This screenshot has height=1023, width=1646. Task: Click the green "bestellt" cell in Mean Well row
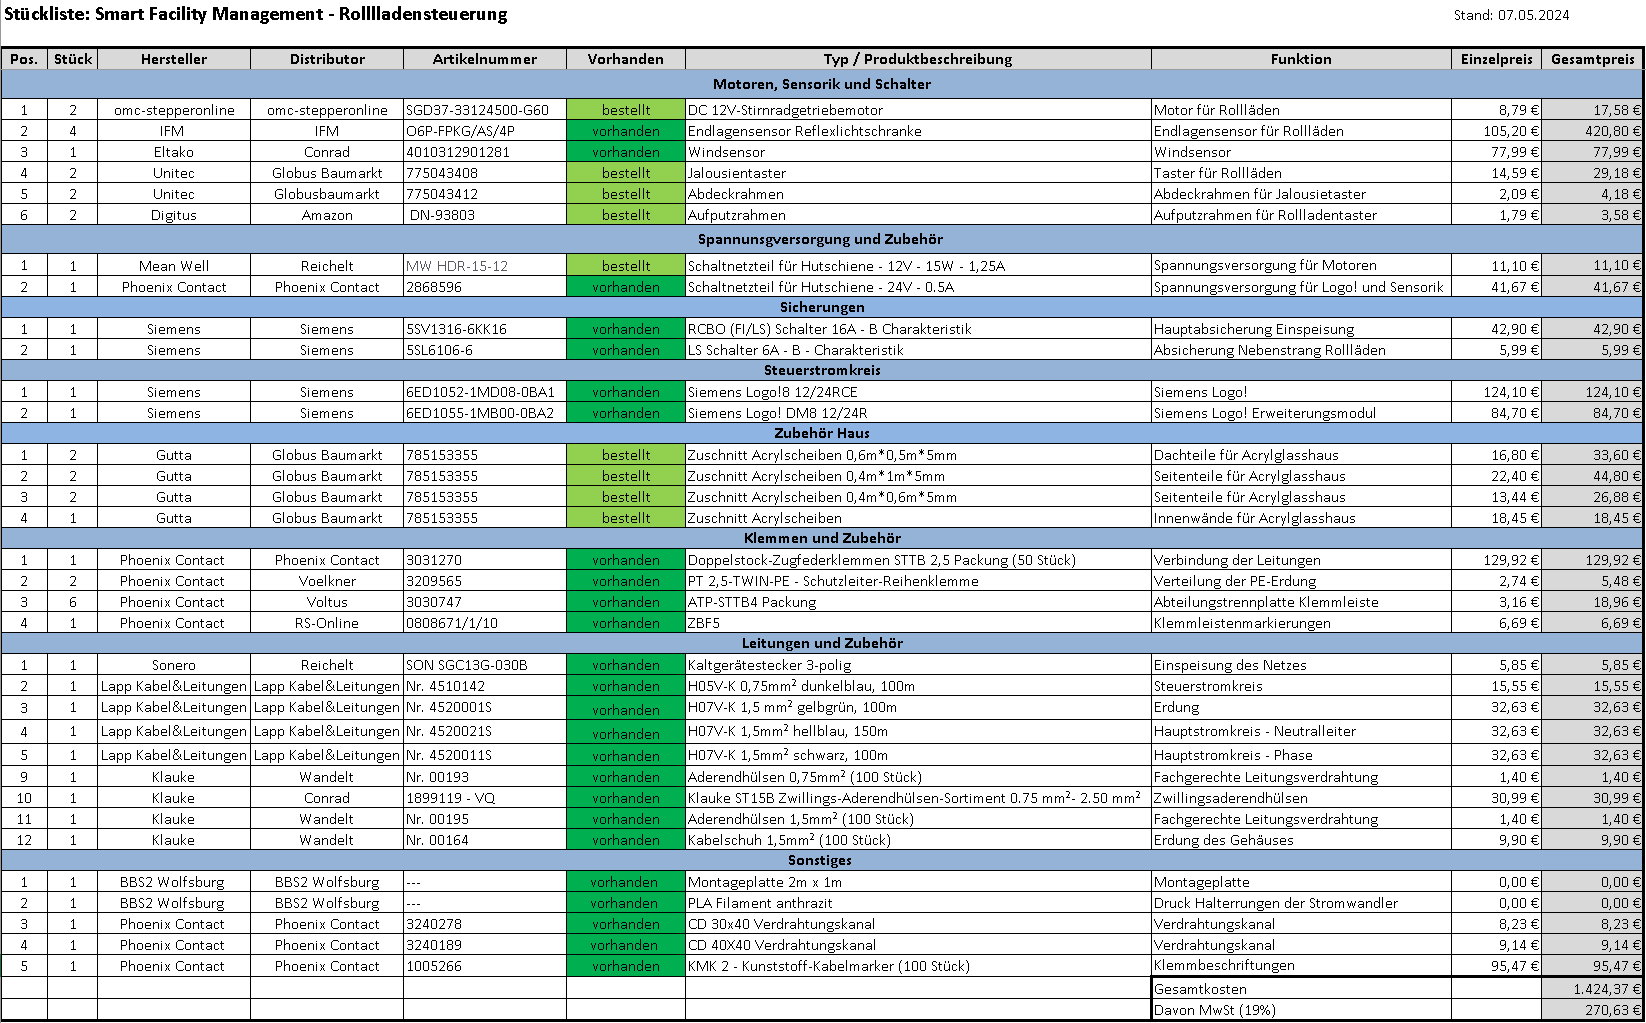(626, 266)
